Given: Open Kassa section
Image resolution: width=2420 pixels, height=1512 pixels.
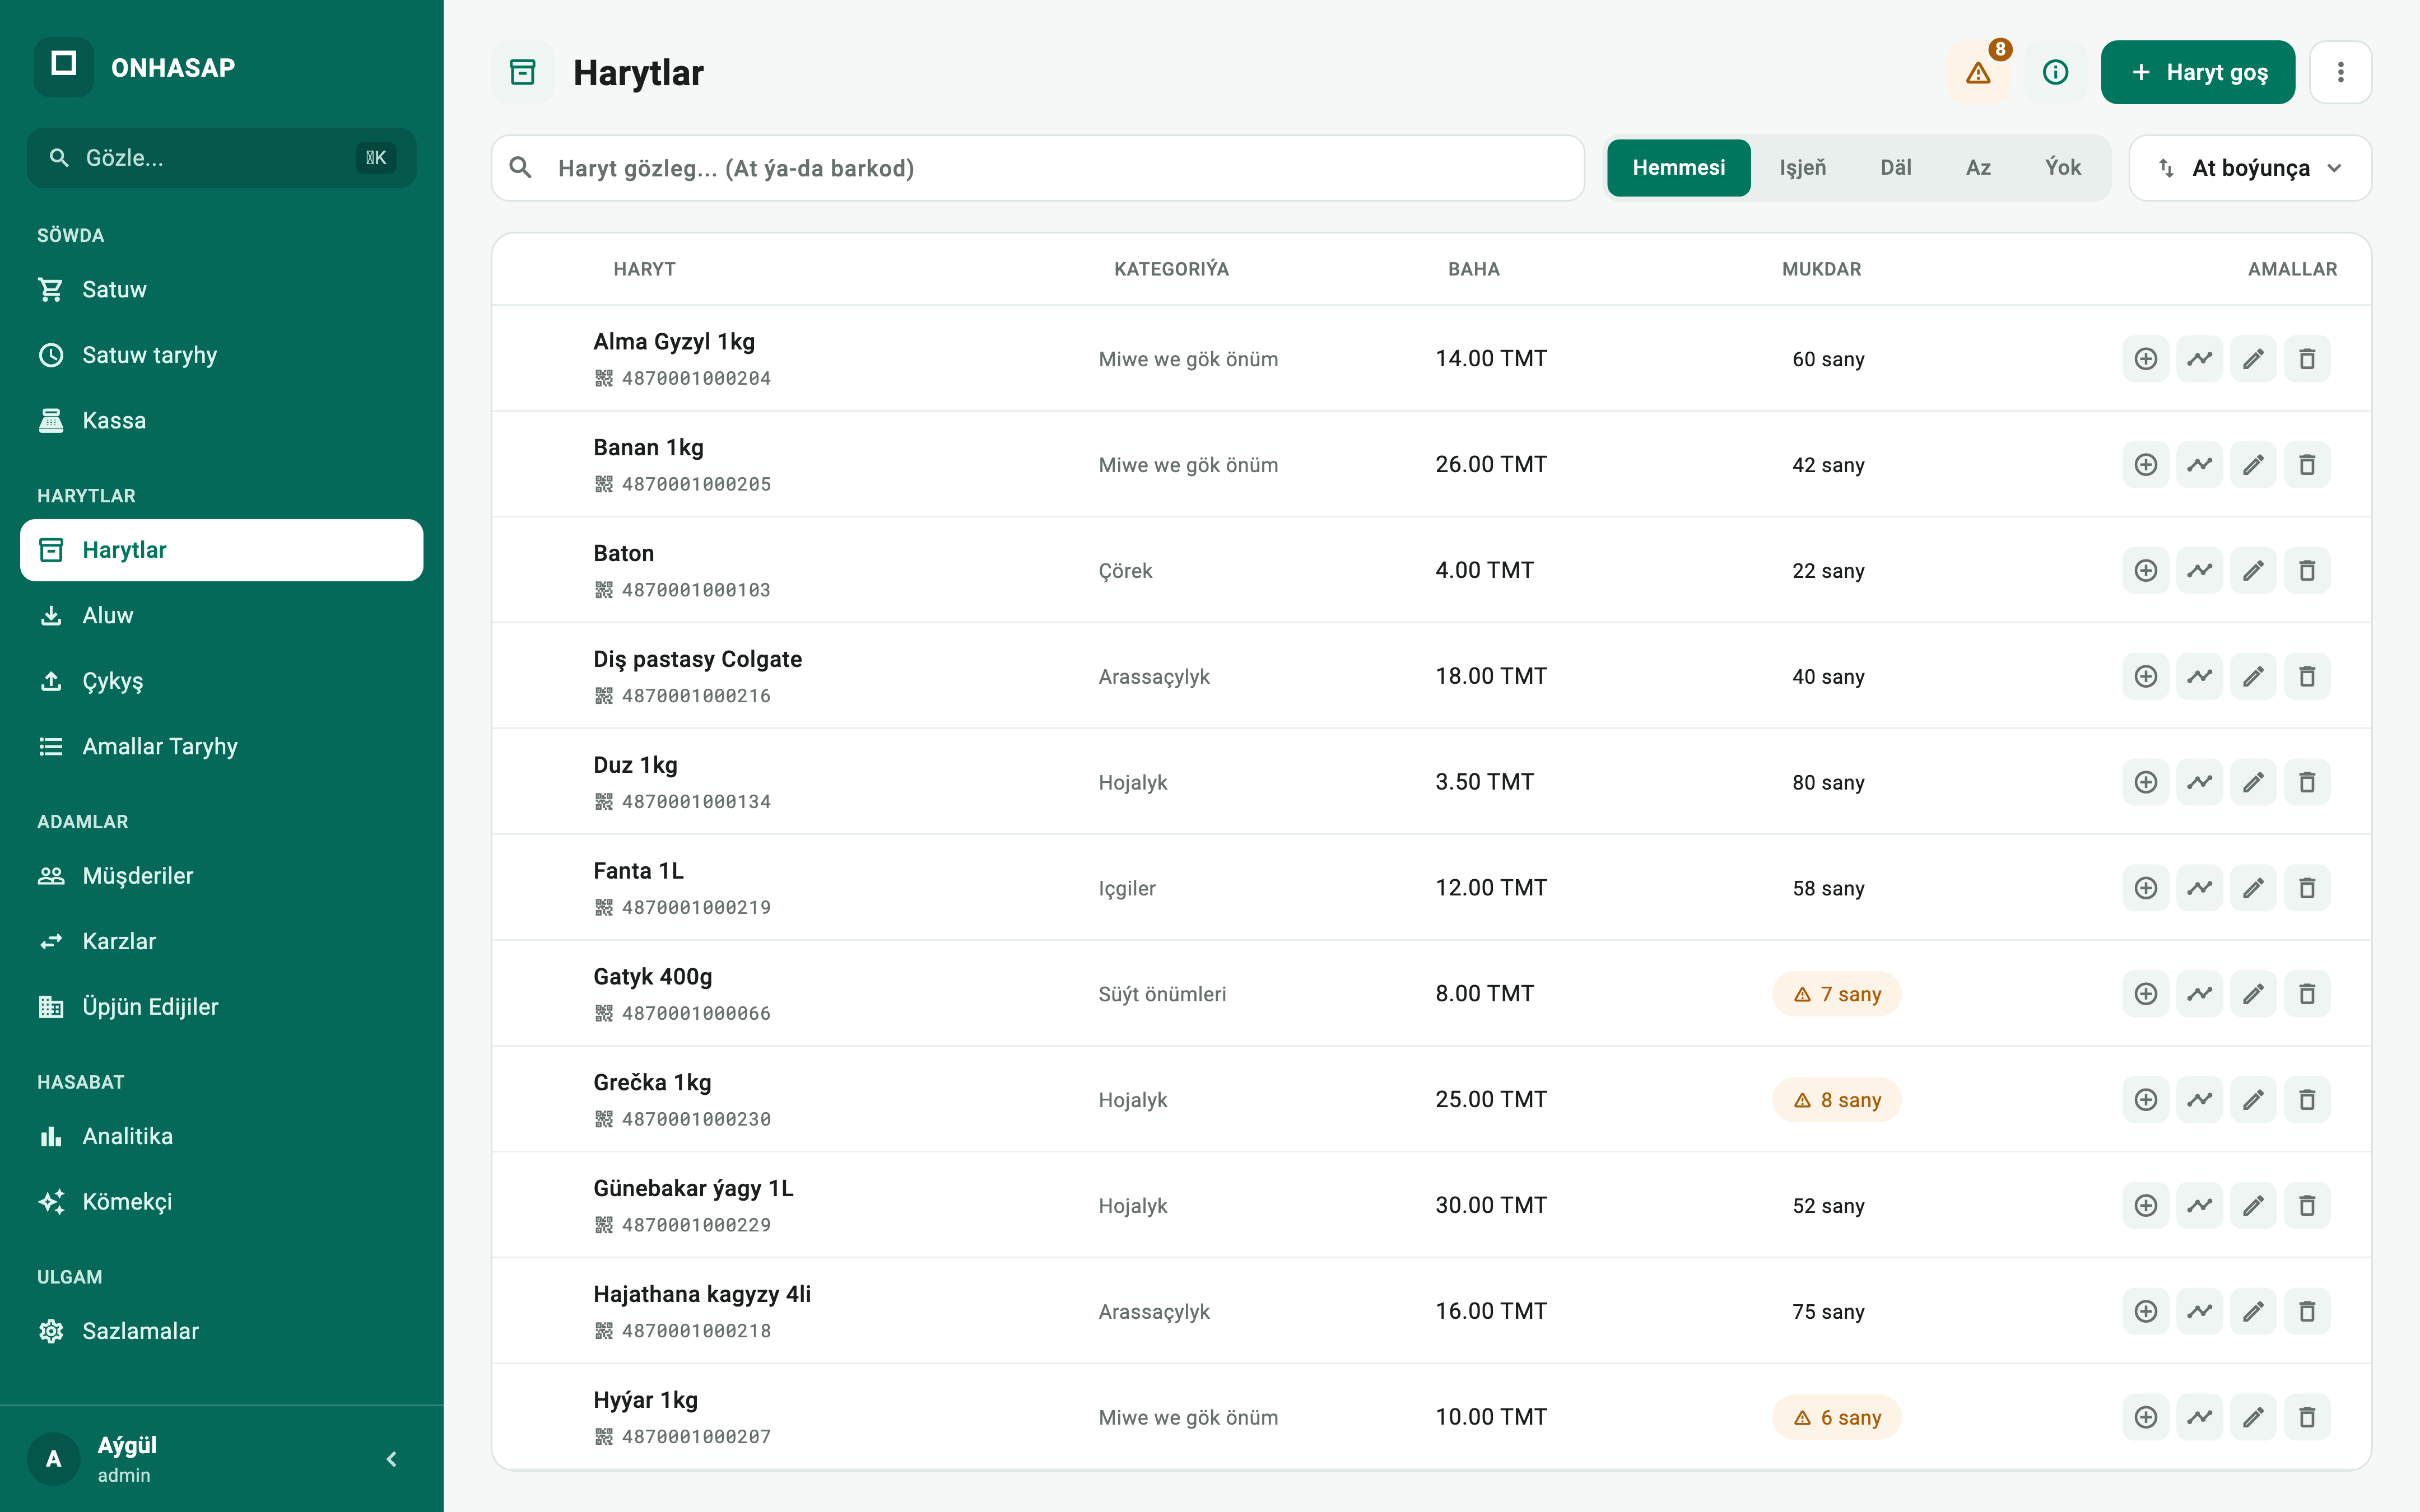Looking at the screenshot, I should [x=221, y=421].
